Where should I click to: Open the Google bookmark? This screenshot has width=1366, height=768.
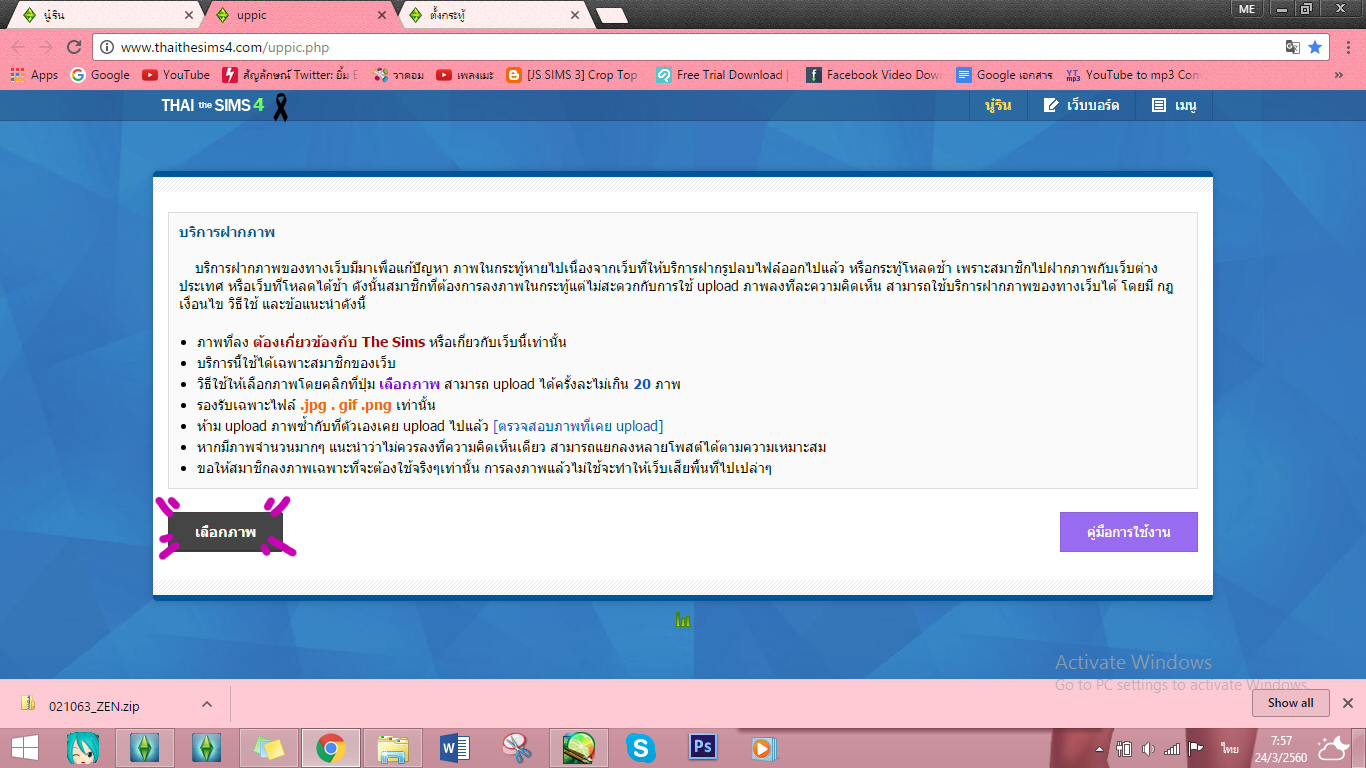pos(100,75)
